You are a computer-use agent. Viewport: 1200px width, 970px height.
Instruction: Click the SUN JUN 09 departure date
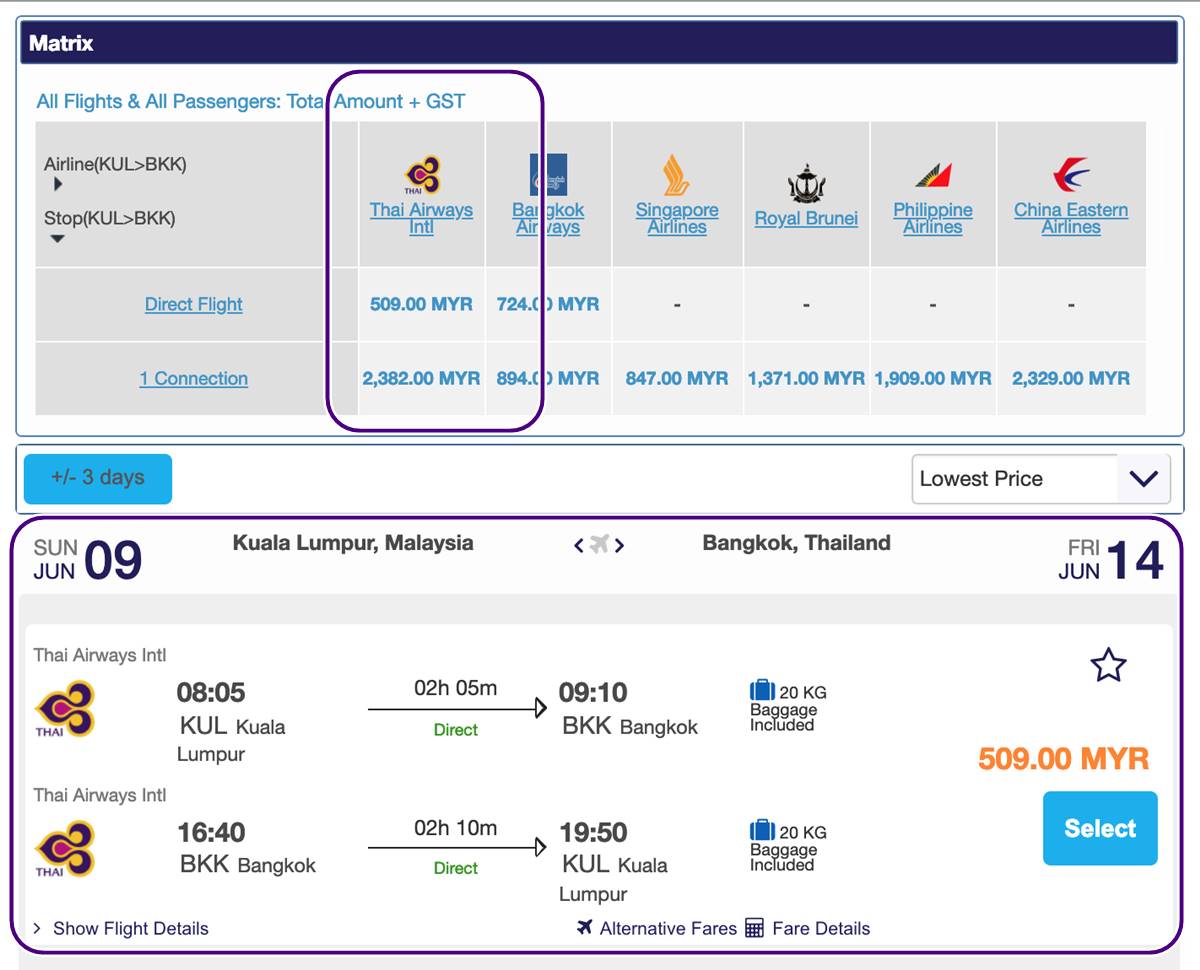(x=88, y=560)
